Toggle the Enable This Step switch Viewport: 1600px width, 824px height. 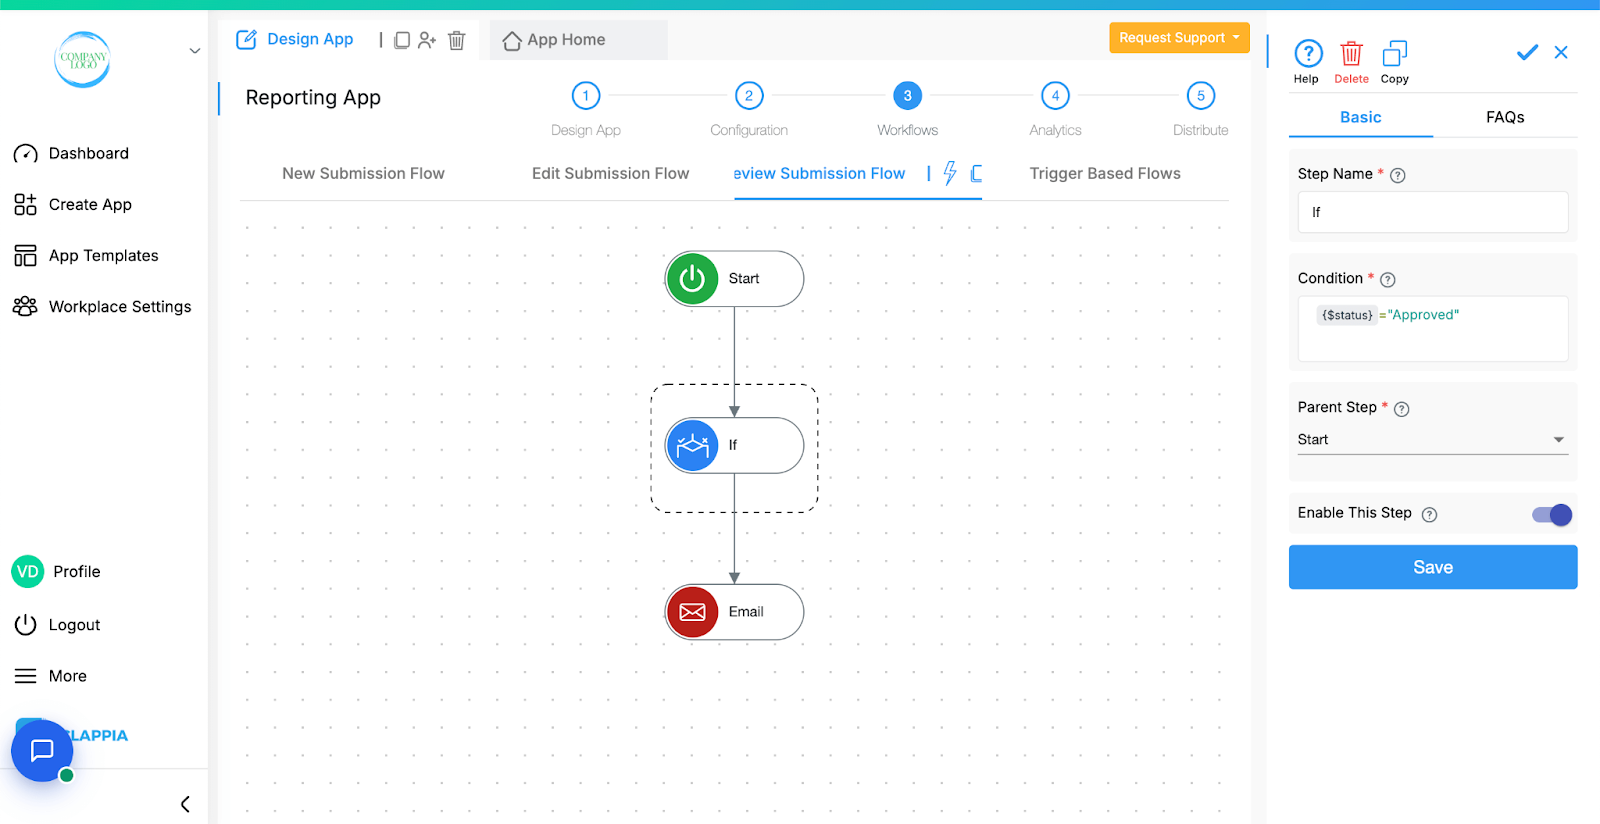(x=1552, y=515)
